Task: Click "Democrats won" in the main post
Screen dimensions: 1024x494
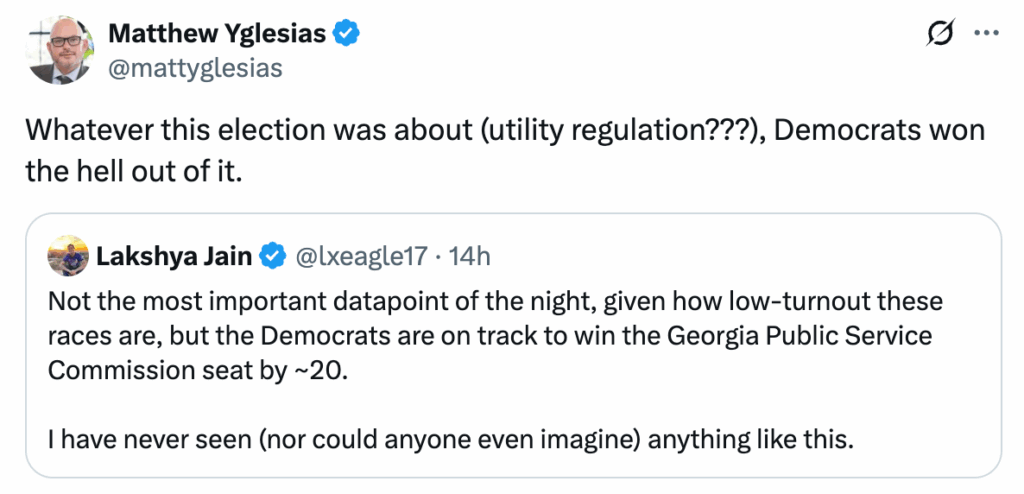Action: (x=883, y=131)
